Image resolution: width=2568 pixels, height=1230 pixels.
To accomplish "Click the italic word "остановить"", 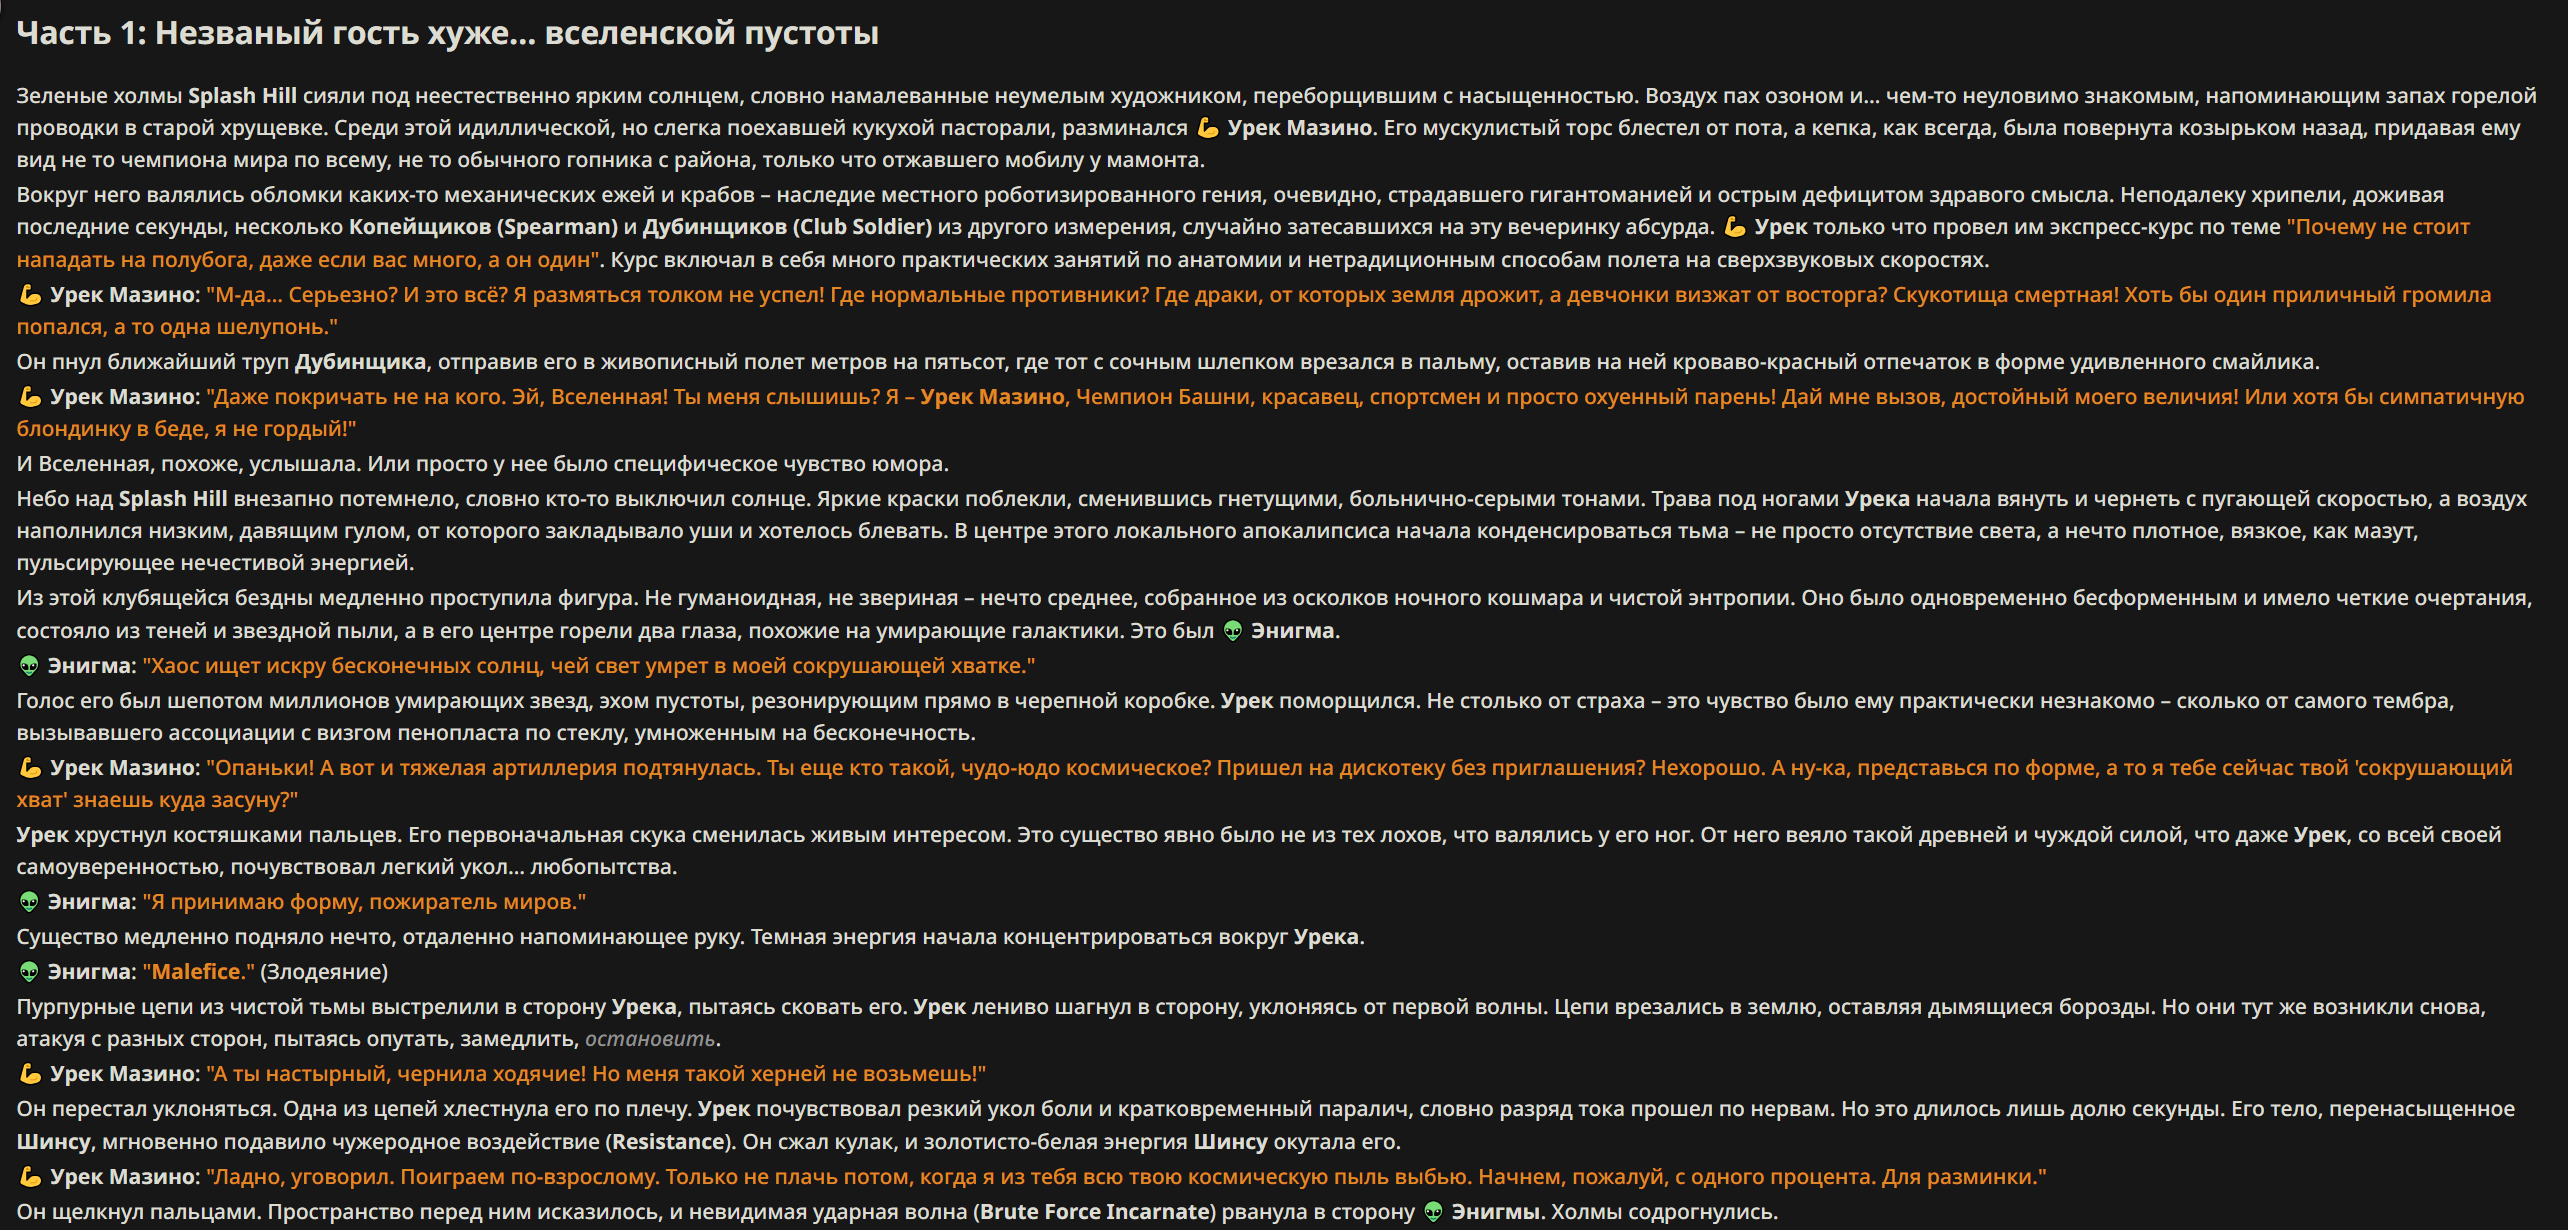I will (650, 1039).
